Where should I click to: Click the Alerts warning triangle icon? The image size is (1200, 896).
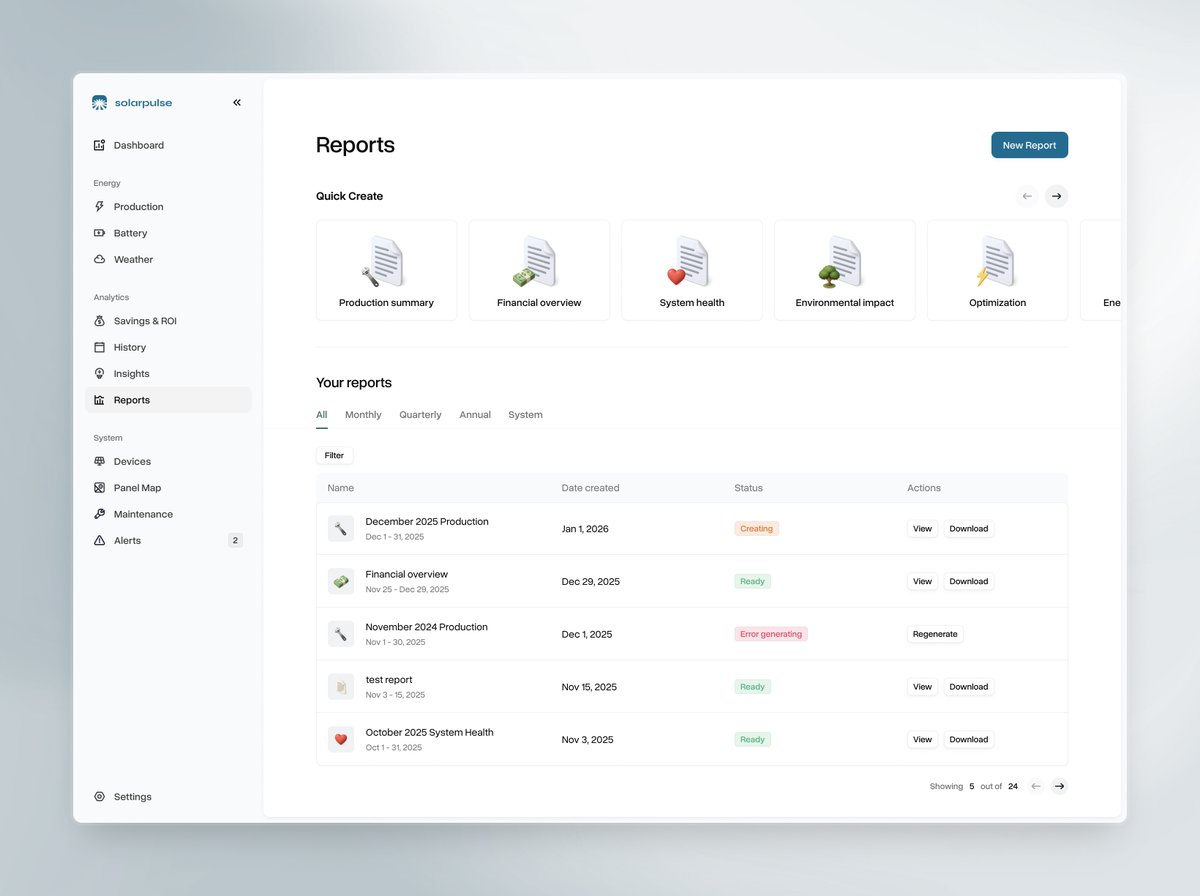click(x=99, y=540)
